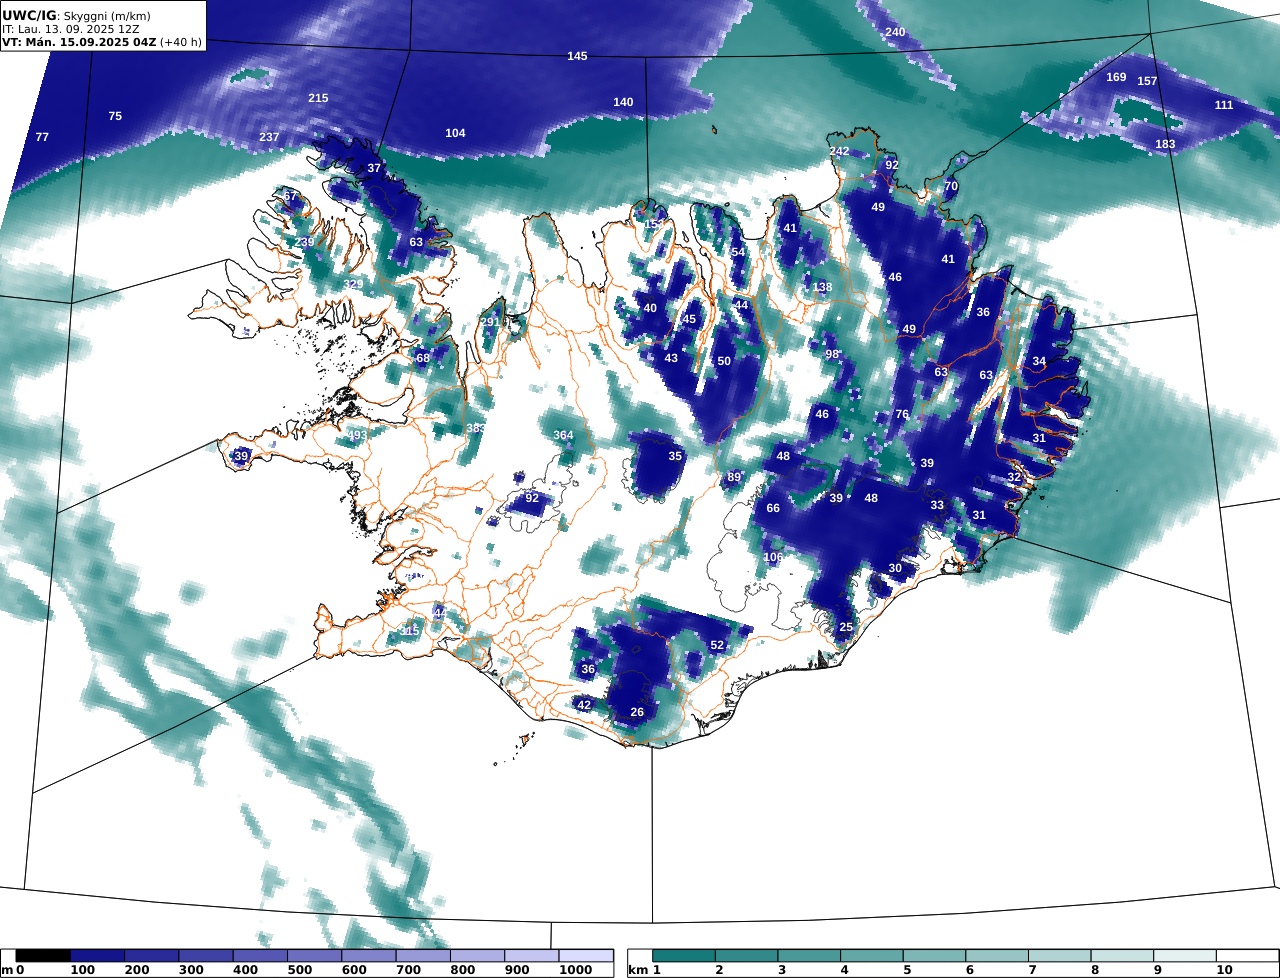
Task: Click the visibility value 54
Action: pos(738,252)
